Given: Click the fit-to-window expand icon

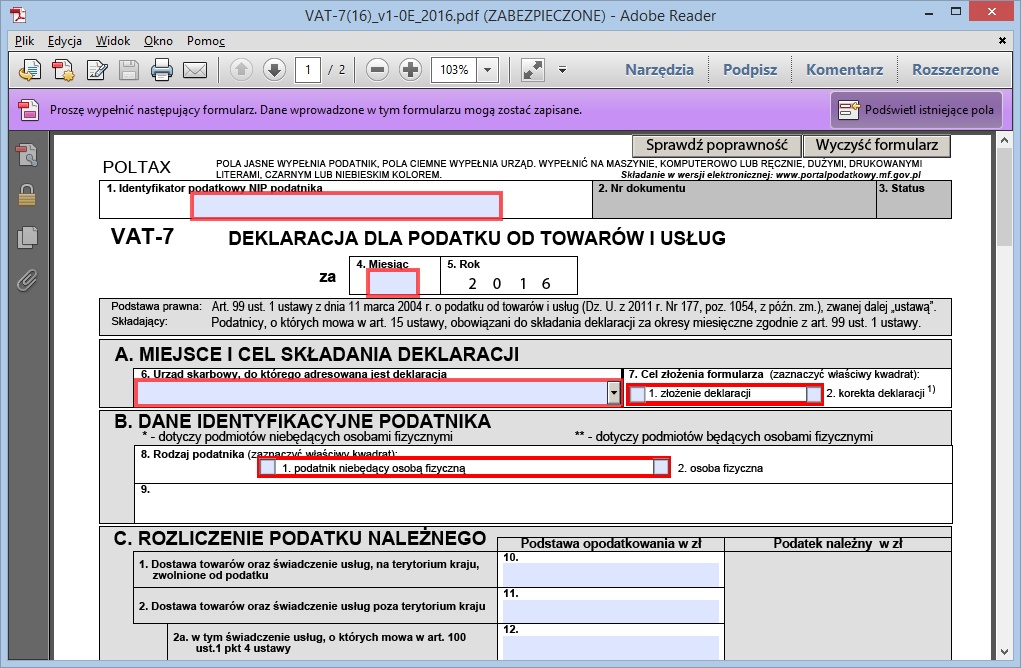Looking at the screenshot, I should 533,70.
